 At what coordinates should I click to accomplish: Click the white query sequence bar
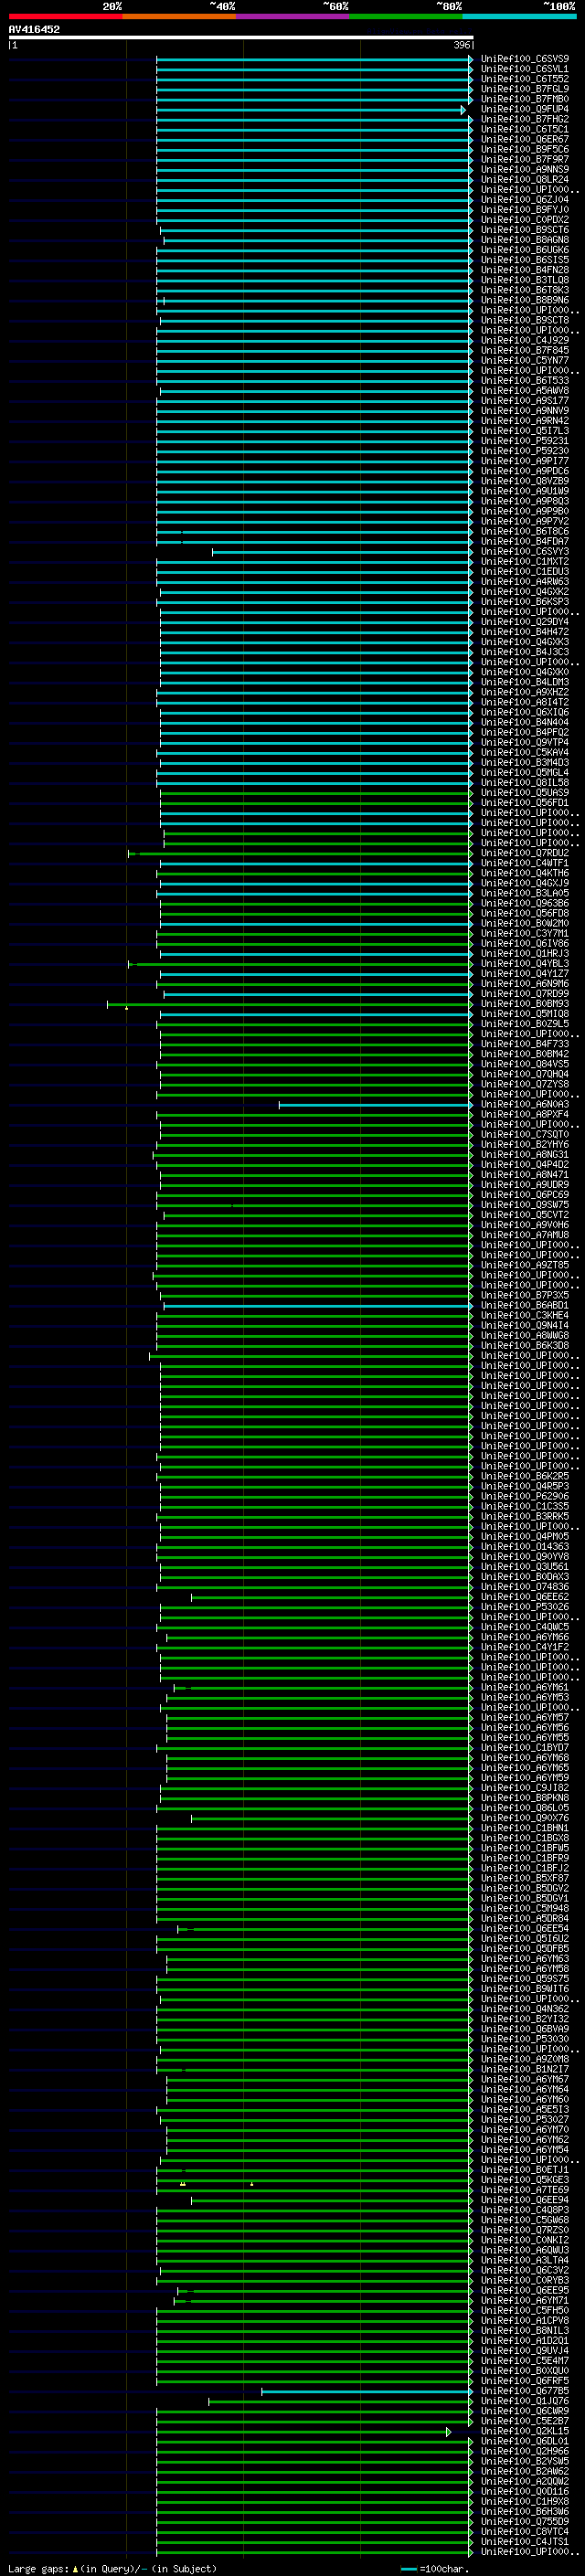click(241, 38)
